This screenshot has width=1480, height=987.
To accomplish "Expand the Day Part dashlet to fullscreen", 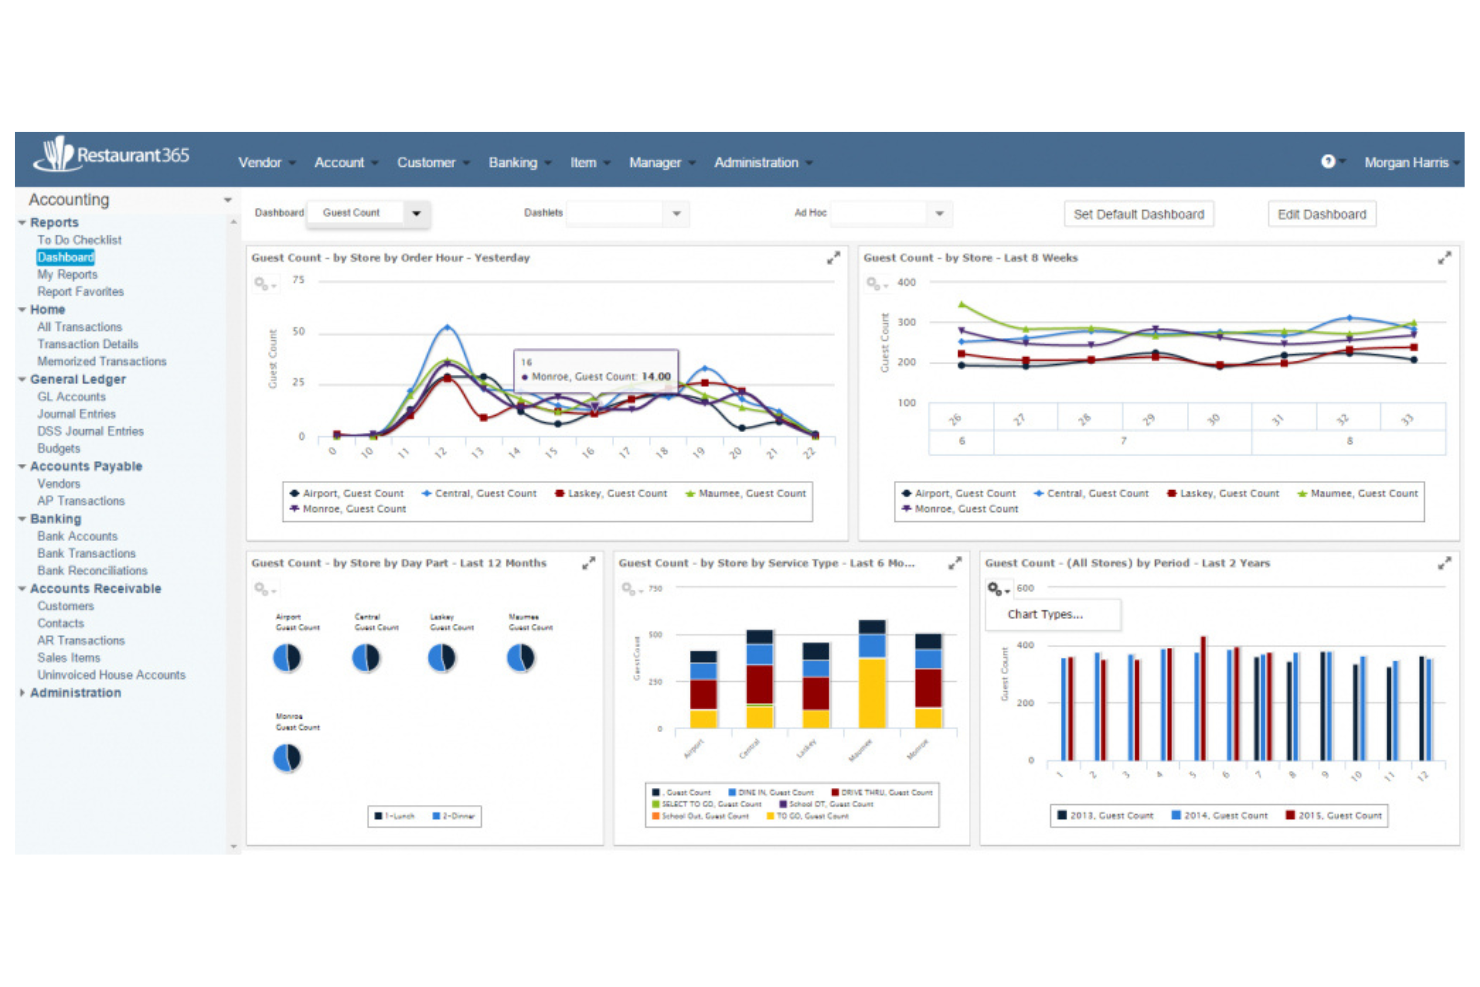I will tap(588, 562).
